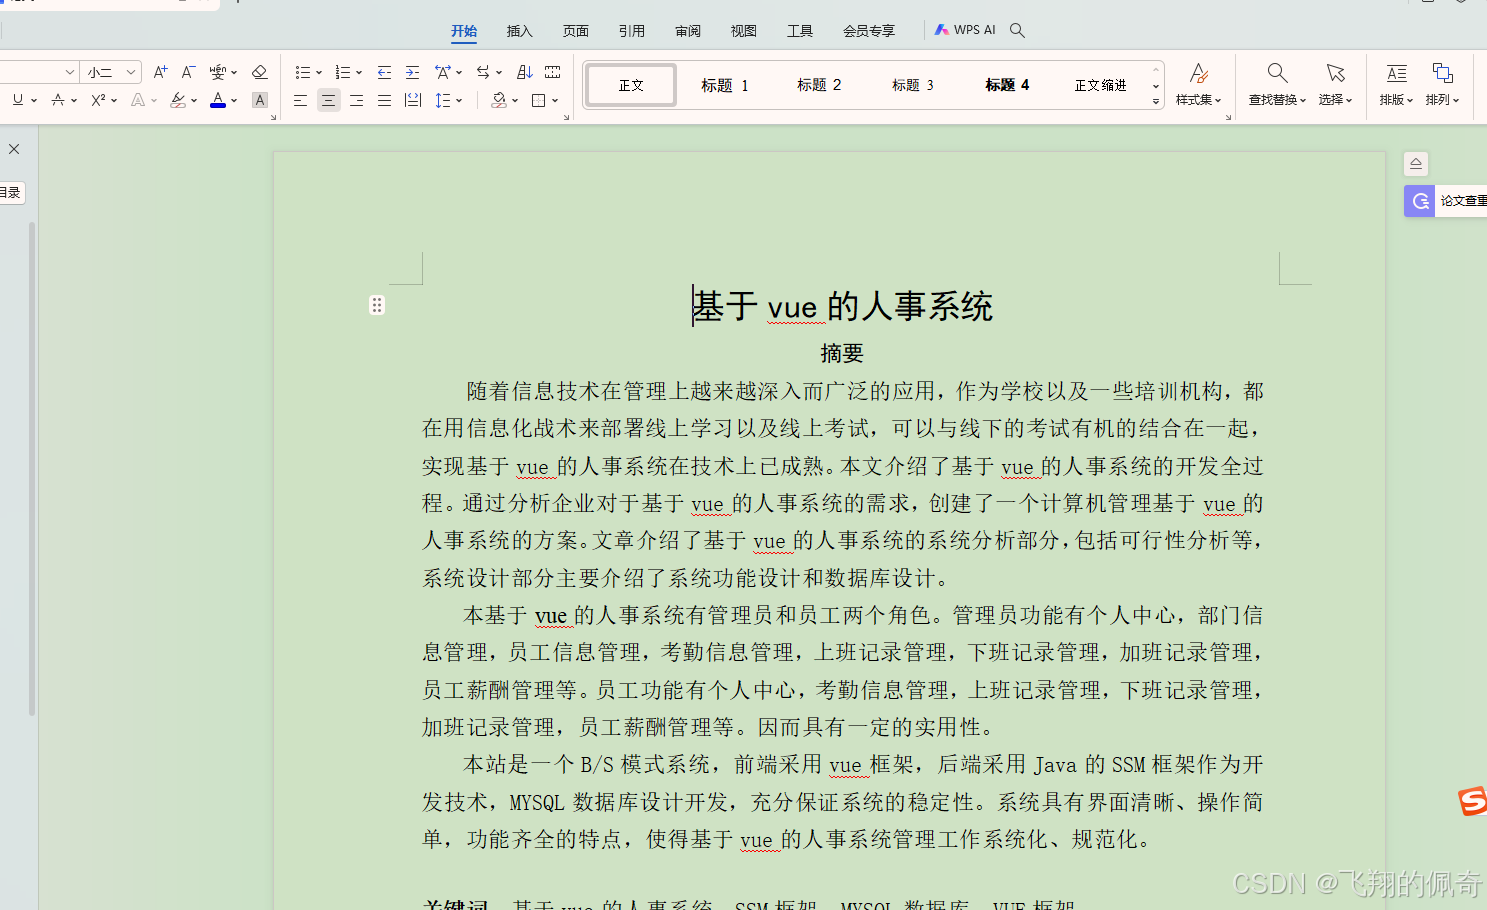Viewport: 1487px width, 910px height.
Task: Open 论文查重 paper check side button
Action: [1446, 201]
